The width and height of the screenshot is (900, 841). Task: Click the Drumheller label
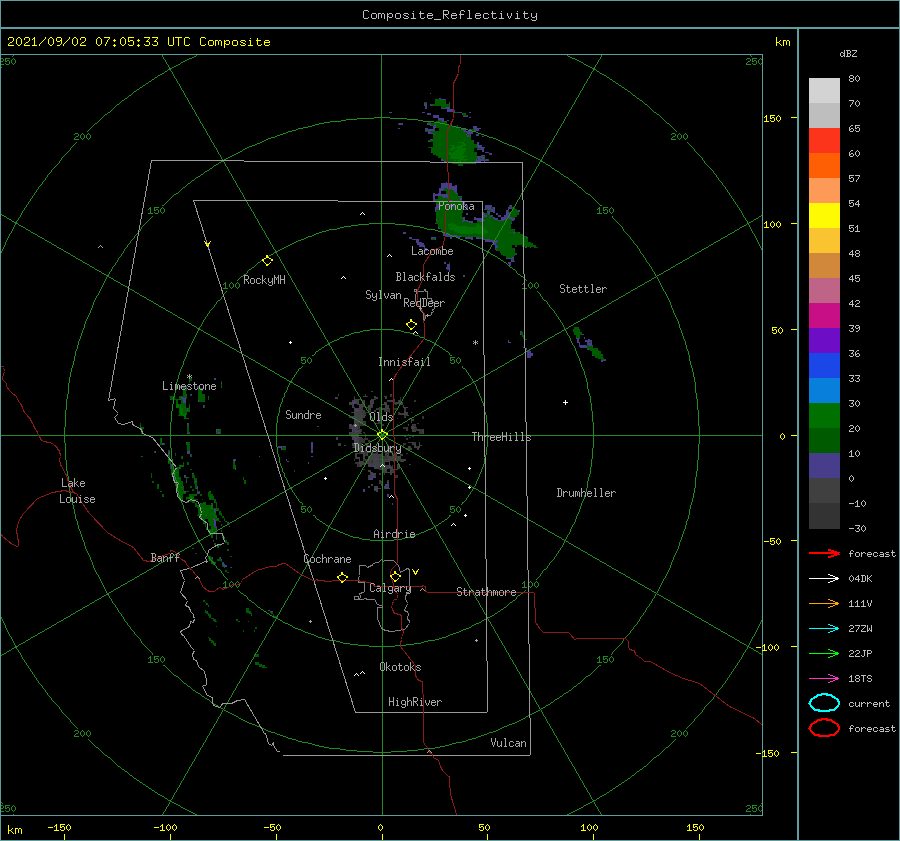coord(586,493)
